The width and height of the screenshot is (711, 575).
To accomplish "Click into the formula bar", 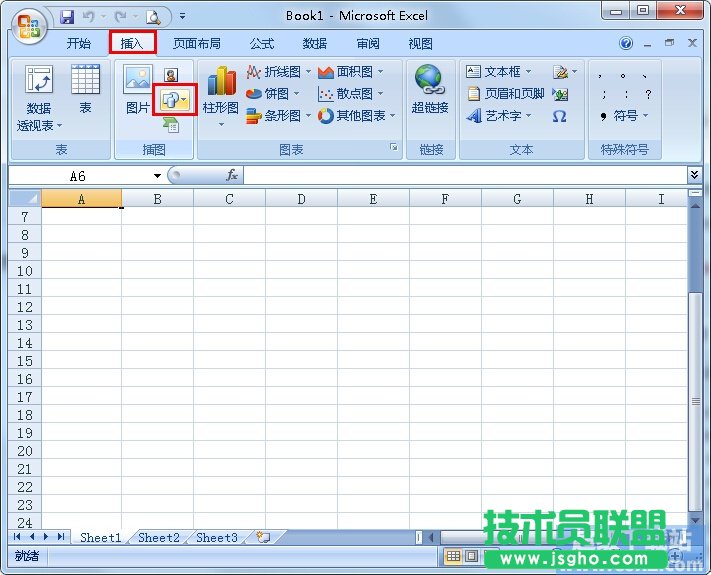I will point(465,175).
